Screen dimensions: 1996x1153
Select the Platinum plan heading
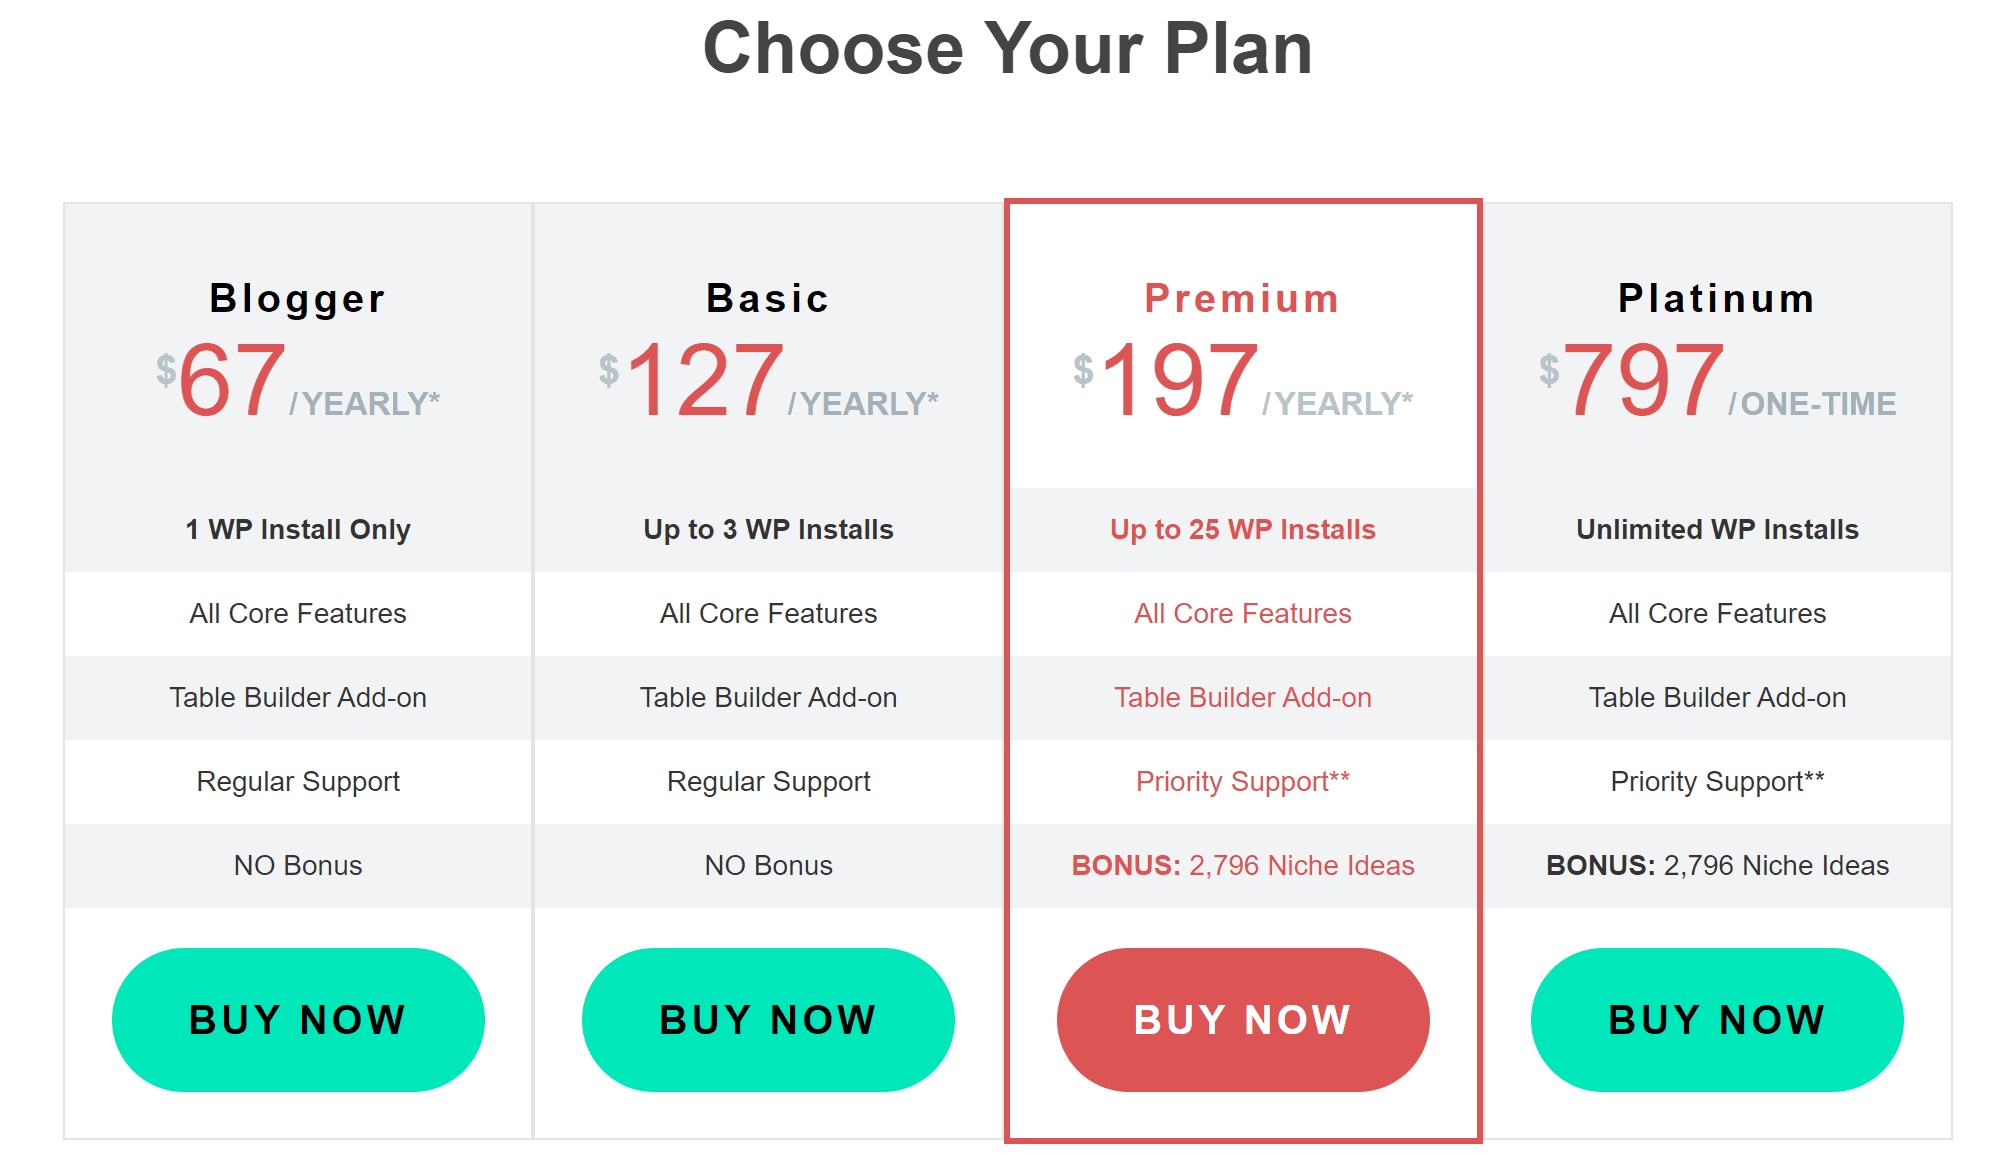[1715, 297]
